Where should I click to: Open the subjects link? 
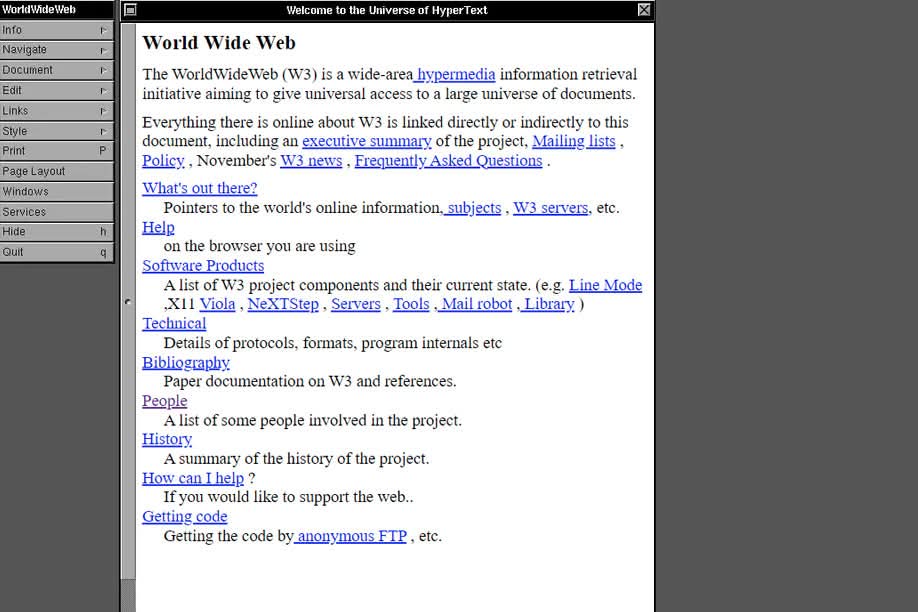473,208
